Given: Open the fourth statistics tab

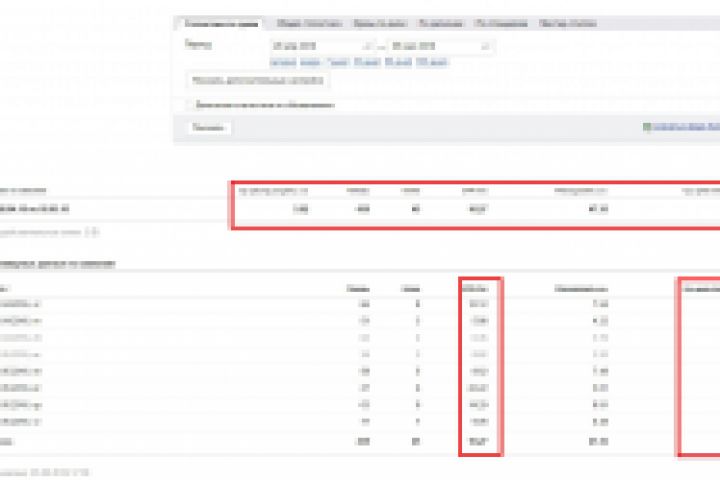Looking at the screenshot, I should (441, 23).
